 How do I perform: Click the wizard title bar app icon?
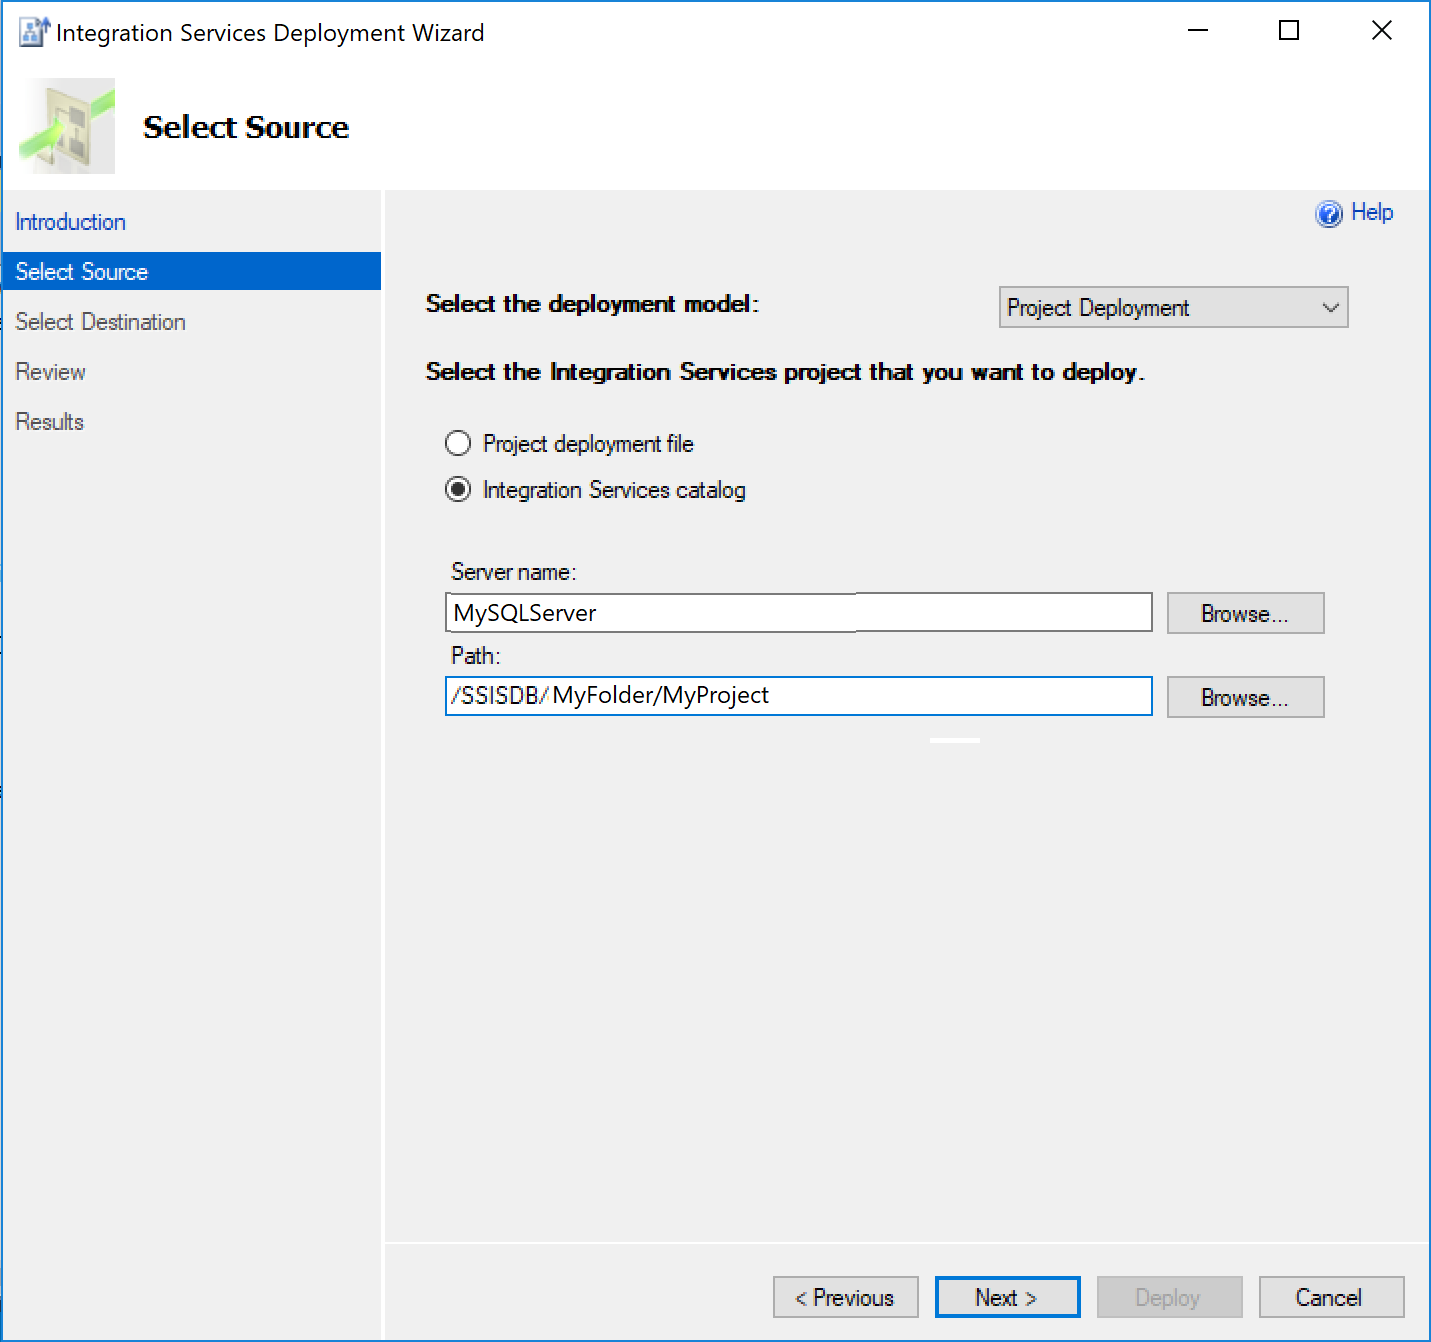tap(35, 32)
